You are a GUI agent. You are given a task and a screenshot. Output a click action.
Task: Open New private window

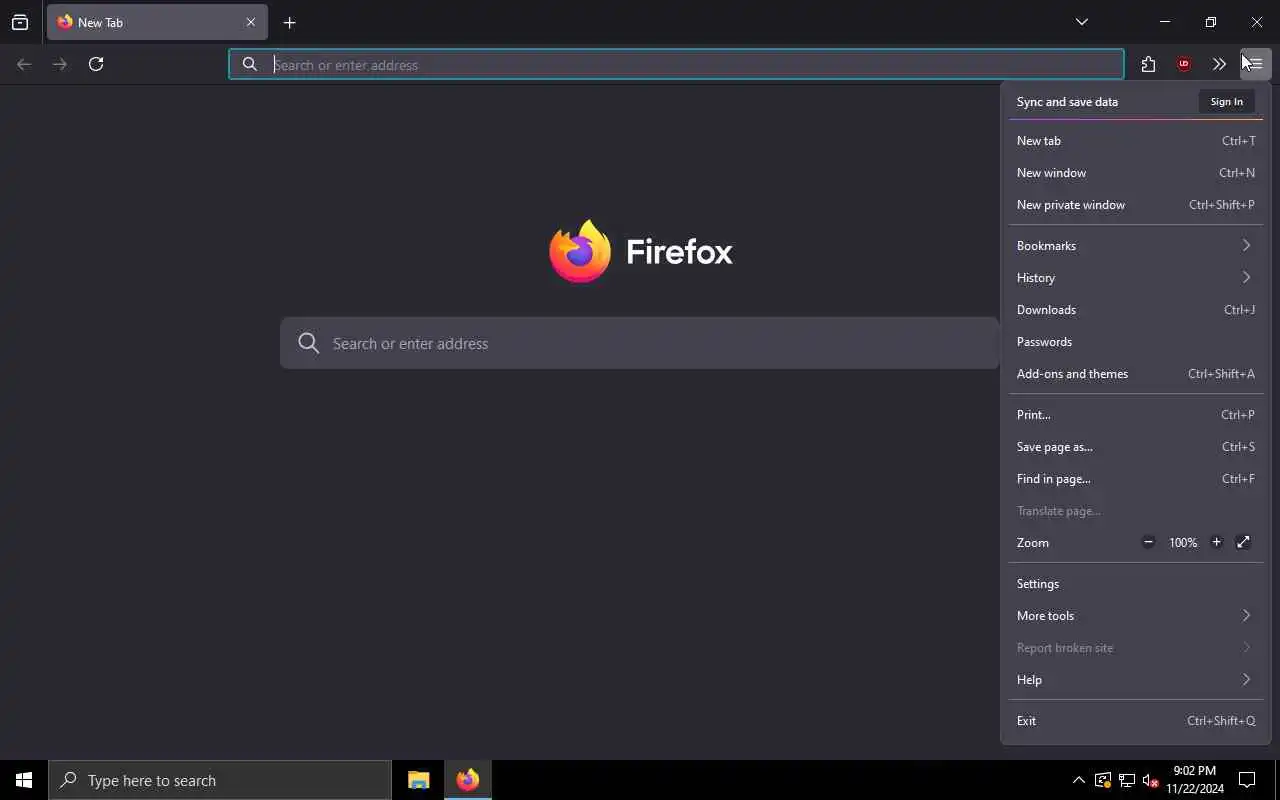coord(1136,205)
